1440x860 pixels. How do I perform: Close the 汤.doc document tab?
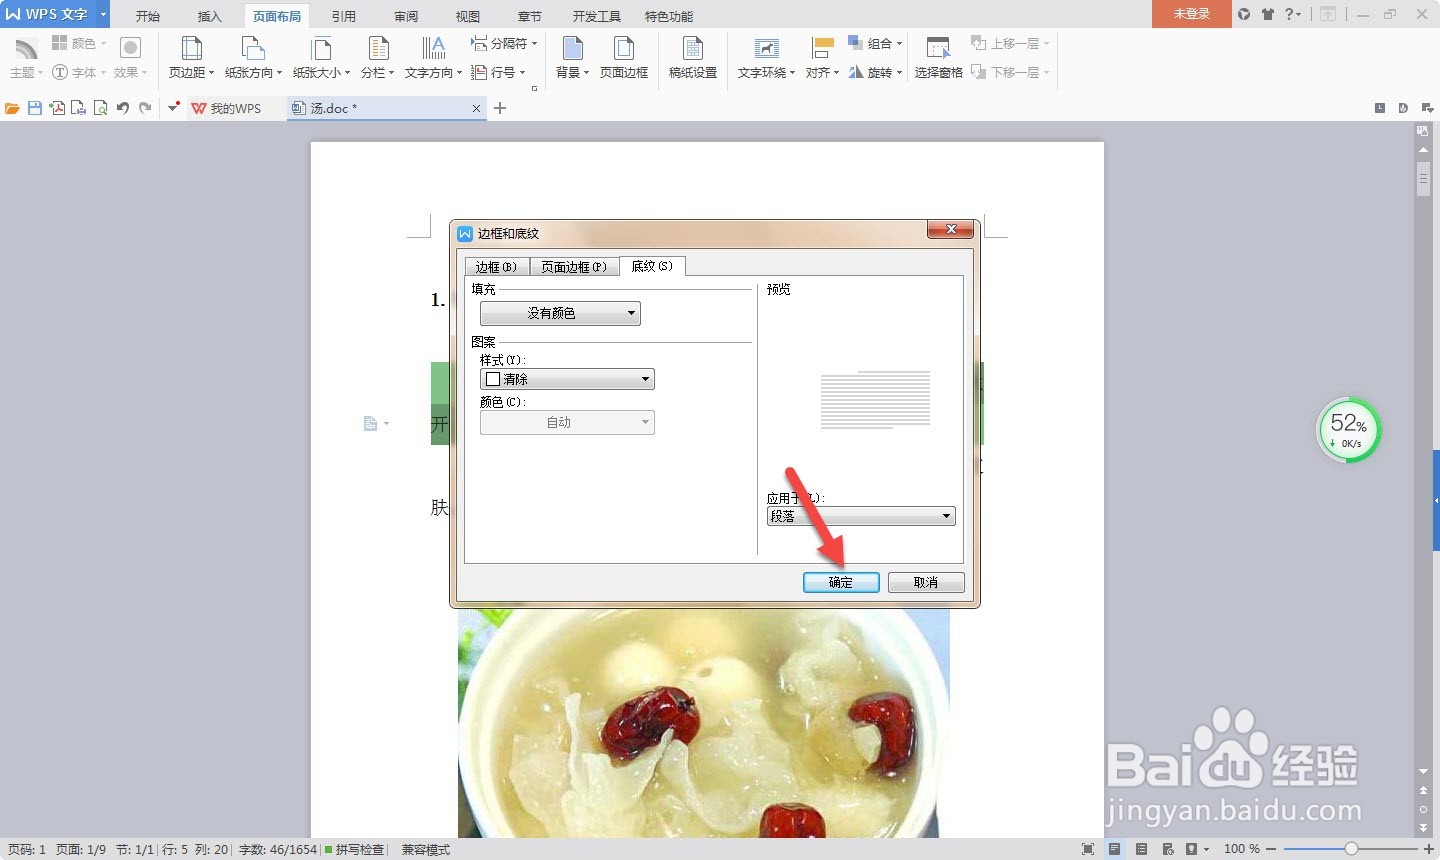pos(476,108)
